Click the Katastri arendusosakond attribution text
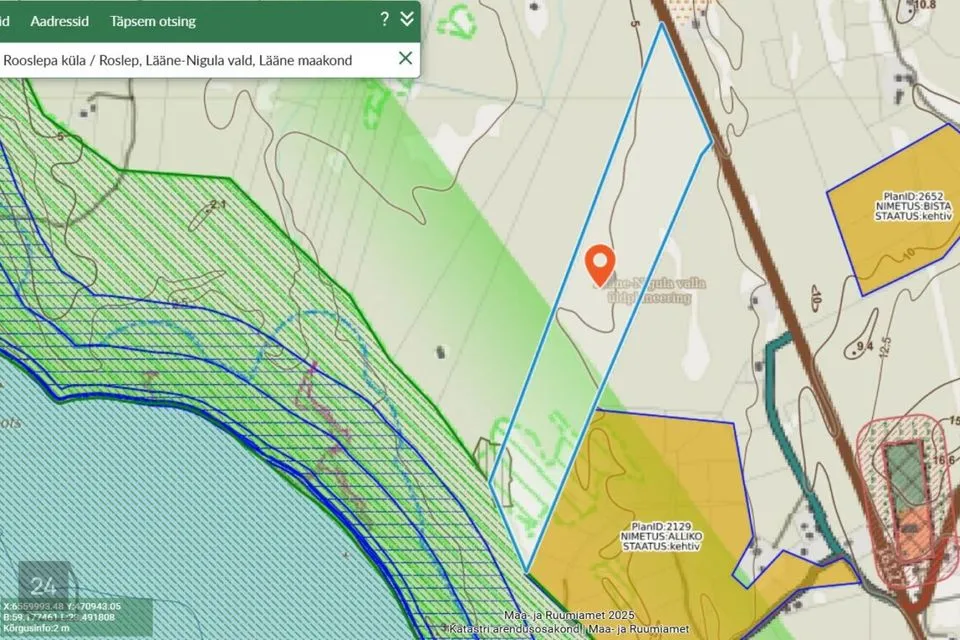Screen dimensions: 960x640 point(514,629)
